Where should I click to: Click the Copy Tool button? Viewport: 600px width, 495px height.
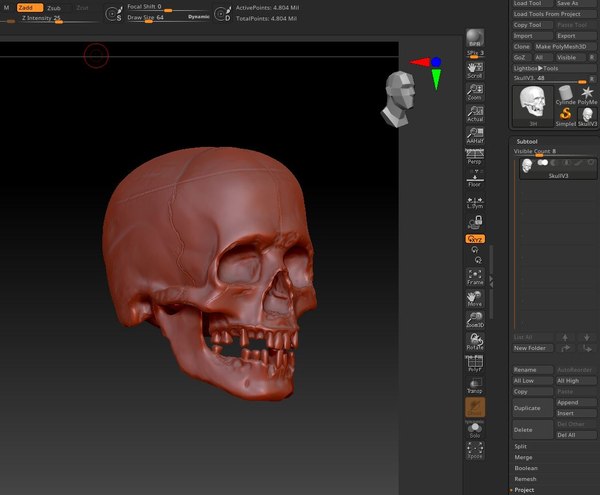(533, 25)
